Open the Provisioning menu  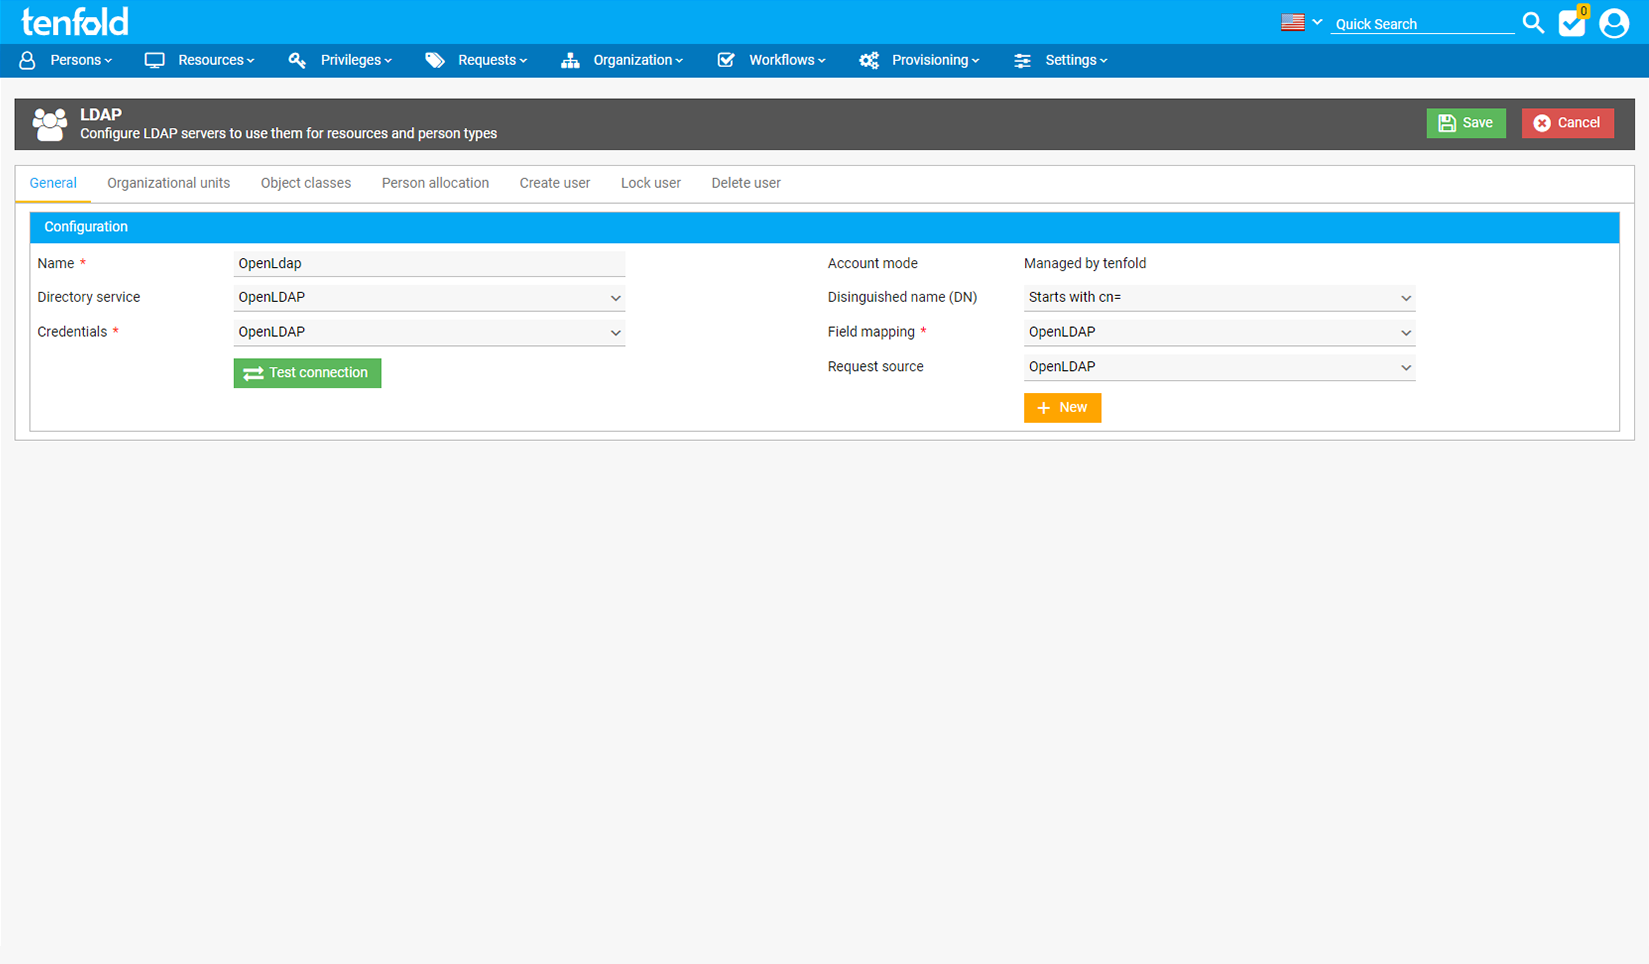click(935, 60)
